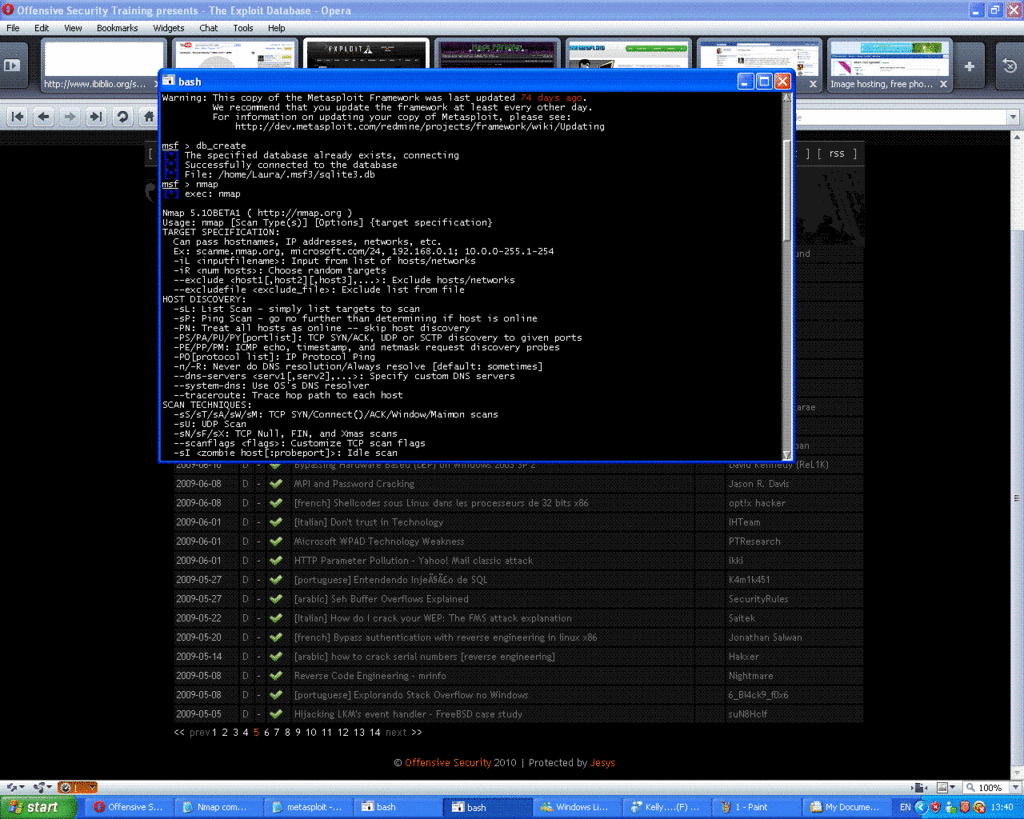This screenshot has width=1024, height=819.
Task: Click the green checkmark on 2009-05-05 row
Action: [276, 715]
